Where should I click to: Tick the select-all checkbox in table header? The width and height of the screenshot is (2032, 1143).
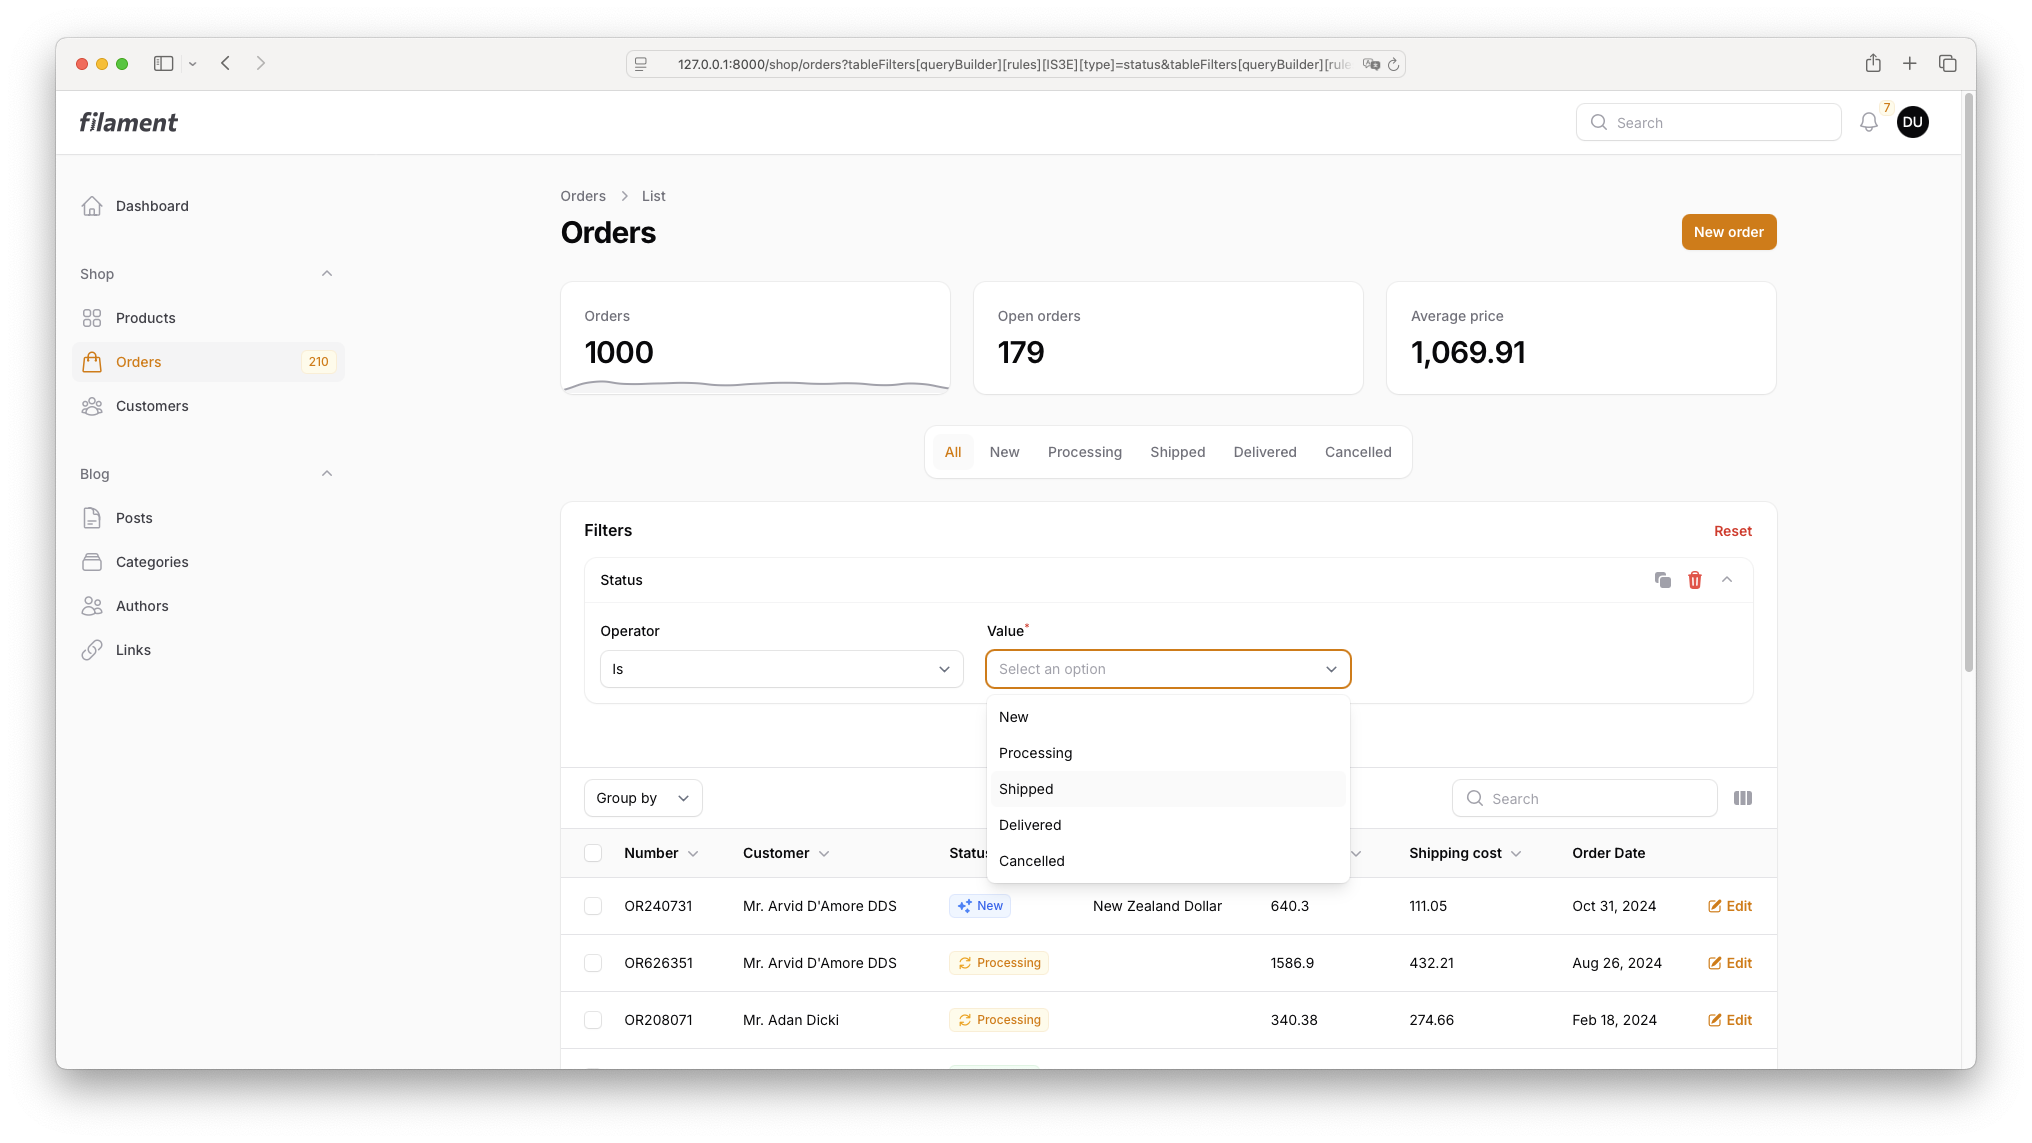coord(593,853)
